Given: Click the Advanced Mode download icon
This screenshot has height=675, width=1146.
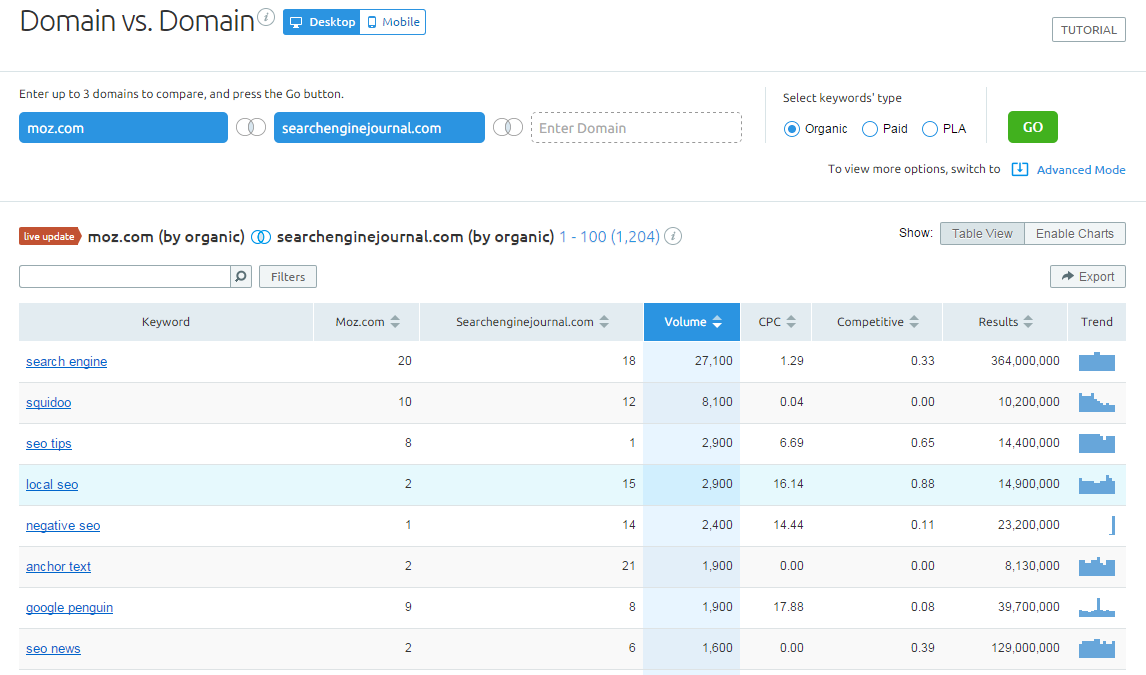Looking at the screenshot, I should (x=1020, y=169).
